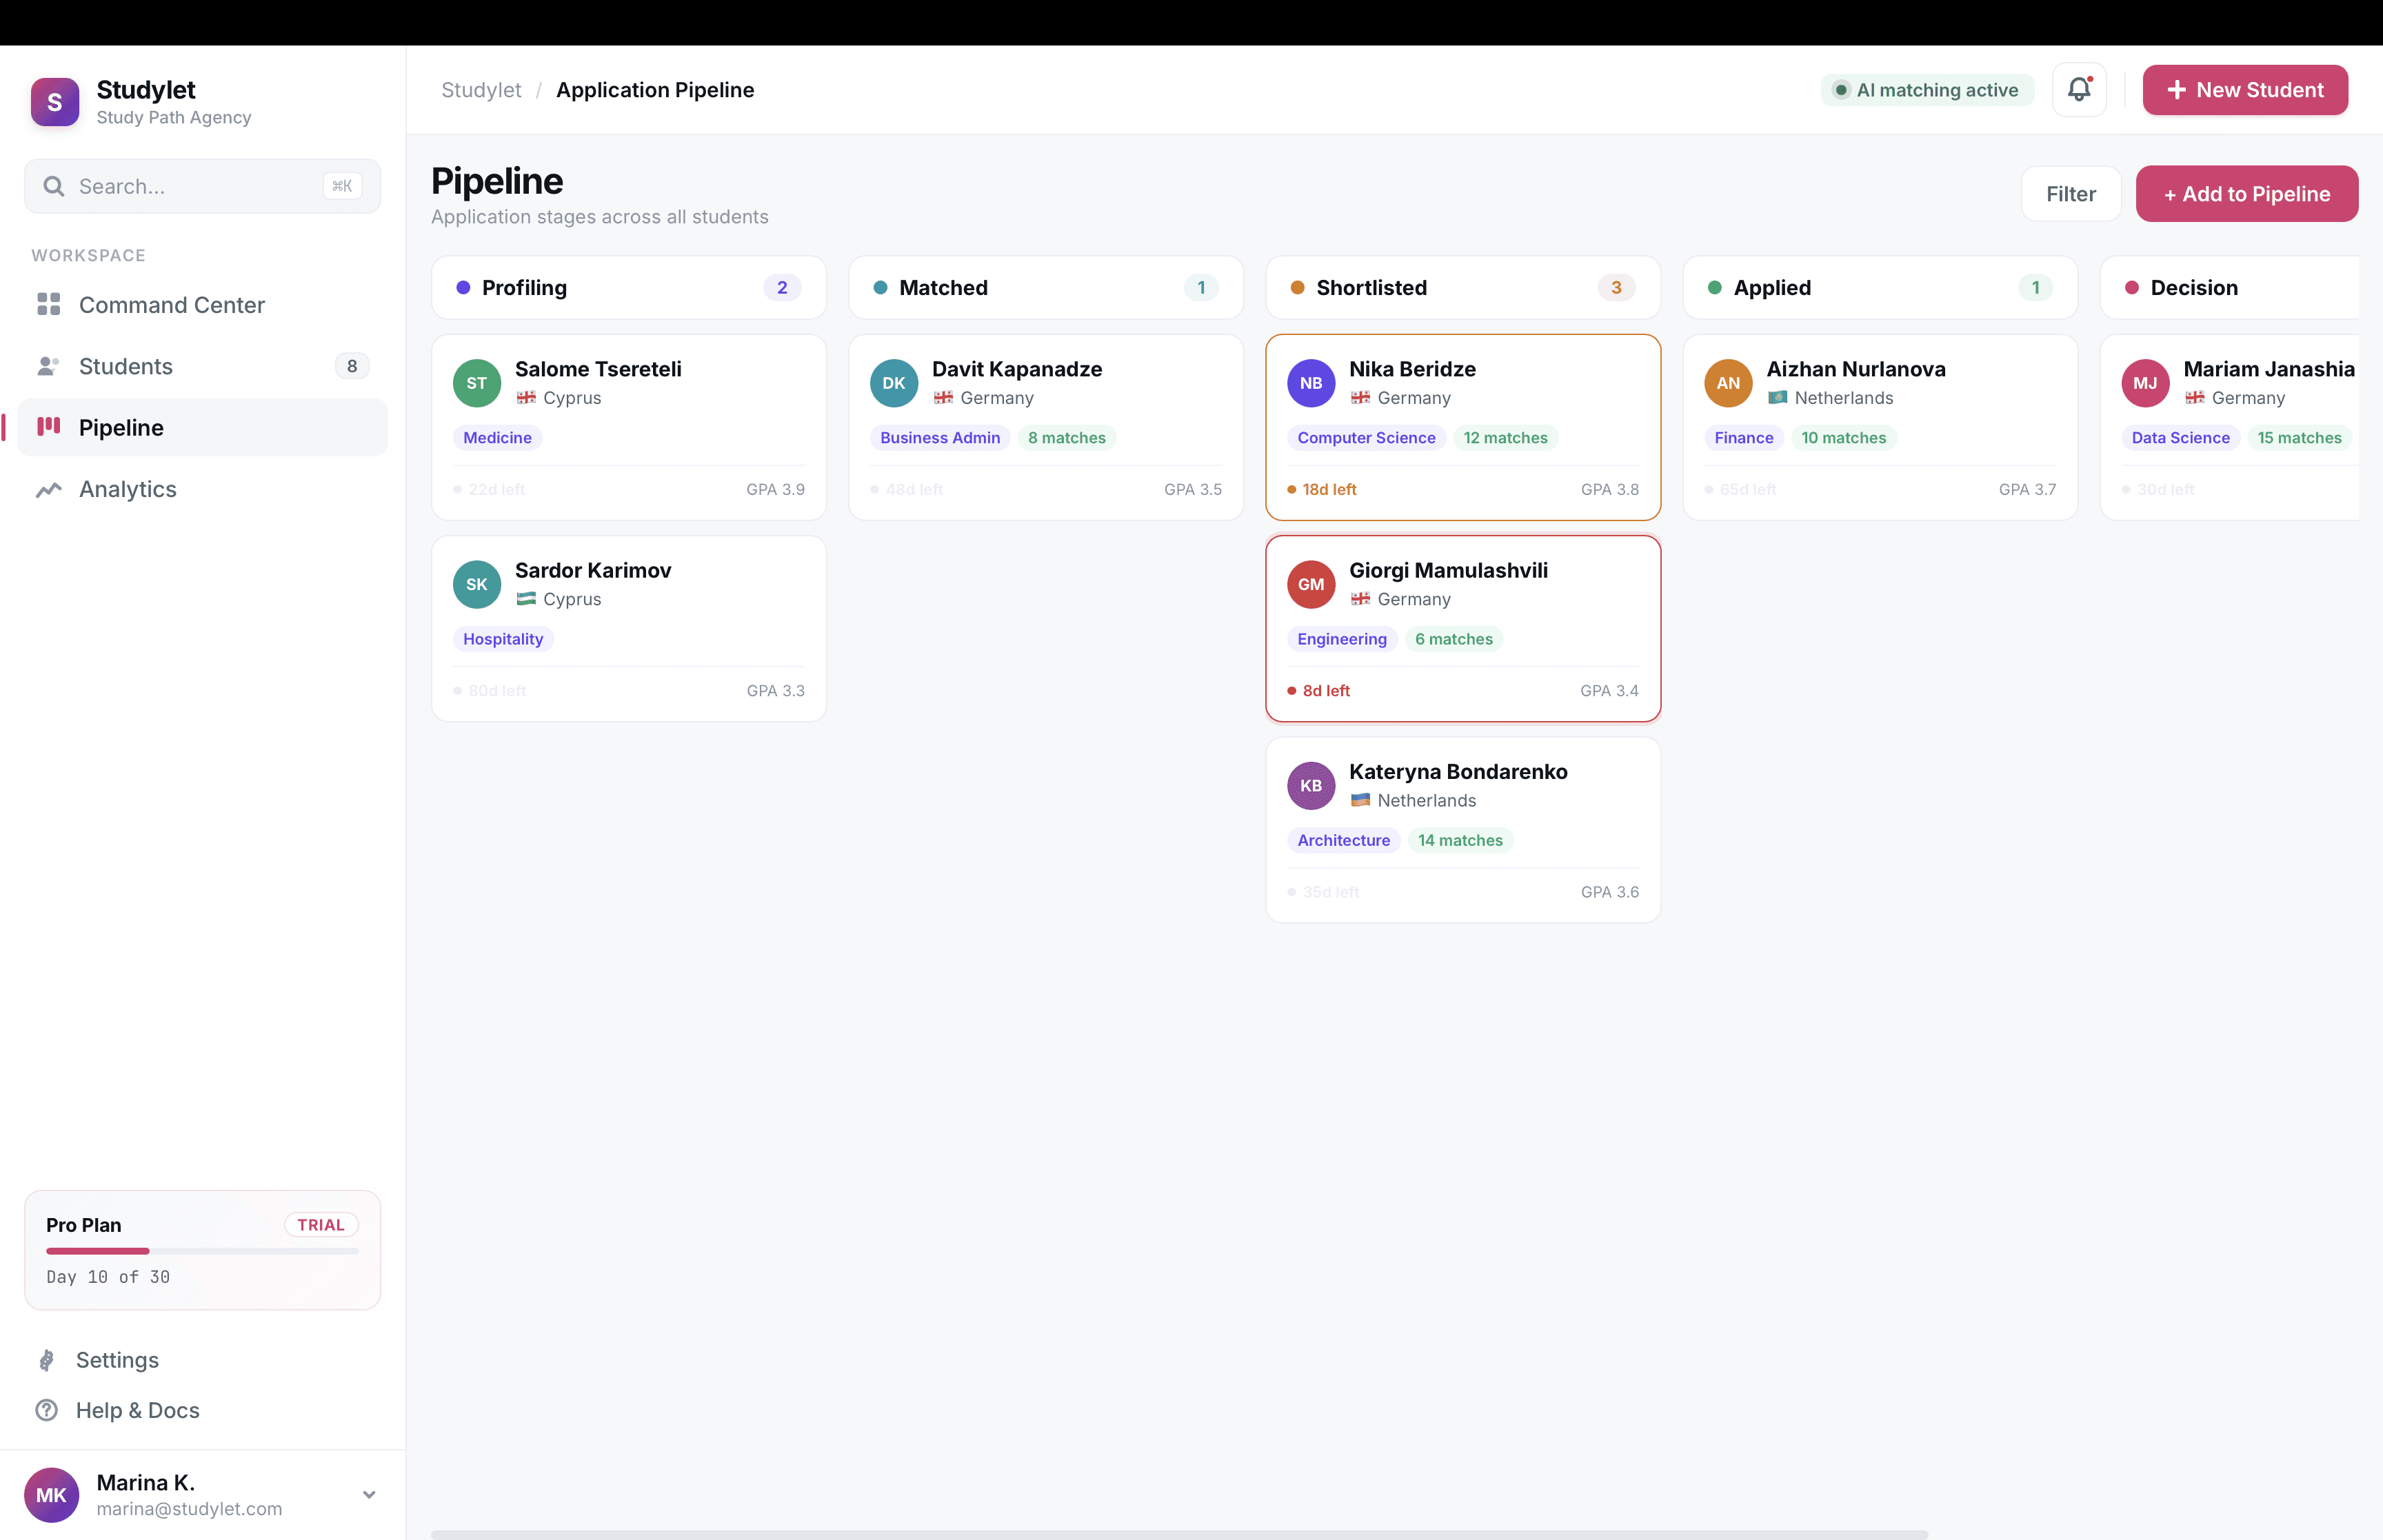Viewport: 2383px width, 1540px height.
Task: Click the Pro Plan trial progress bar
Action: tap(202, 1251)
